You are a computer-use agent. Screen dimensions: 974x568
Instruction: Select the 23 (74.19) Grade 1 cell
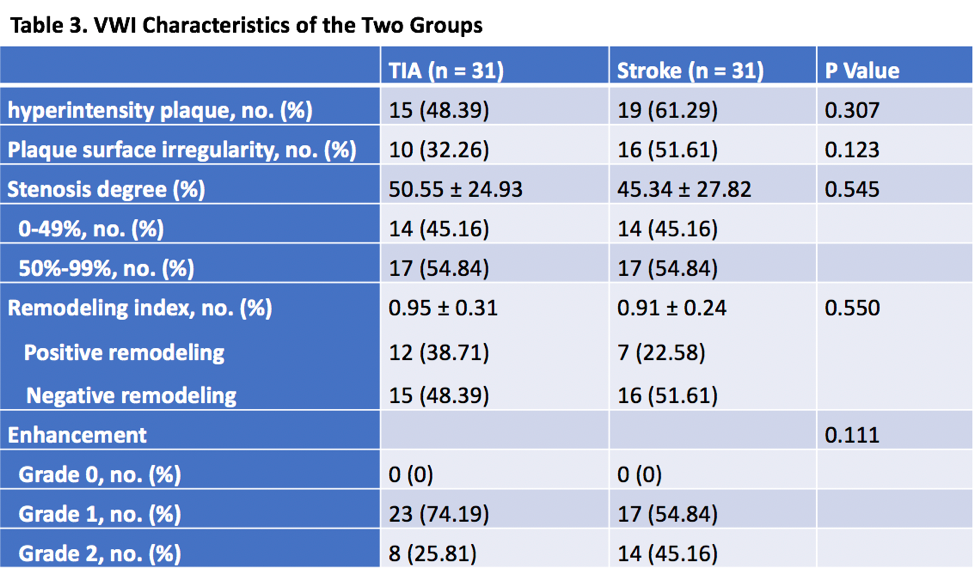439,514
